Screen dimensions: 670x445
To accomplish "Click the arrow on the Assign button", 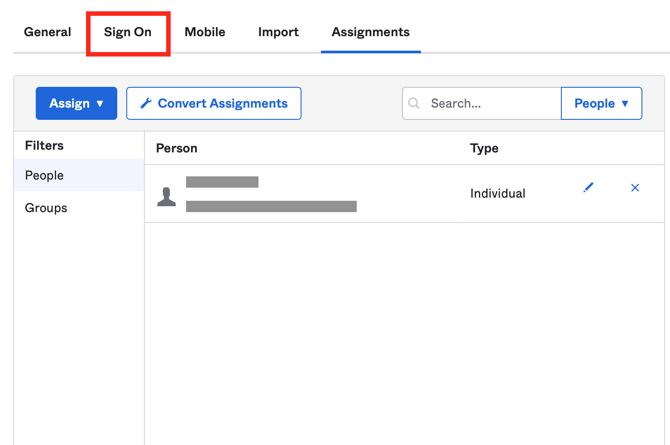I will [100, 104].
